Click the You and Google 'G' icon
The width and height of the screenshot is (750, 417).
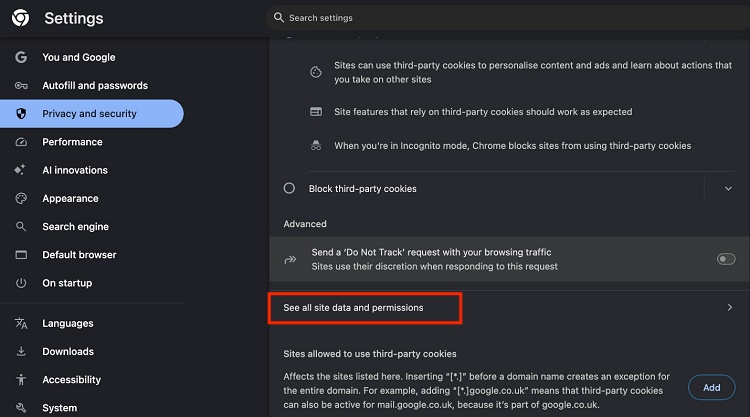click(x=21, y=58)
